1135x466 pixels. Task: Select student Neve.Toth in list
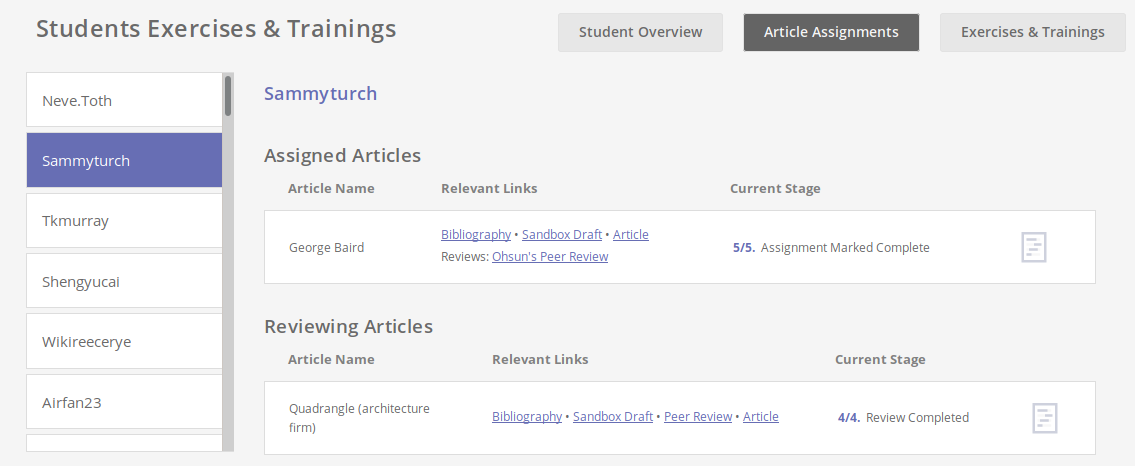125,100
